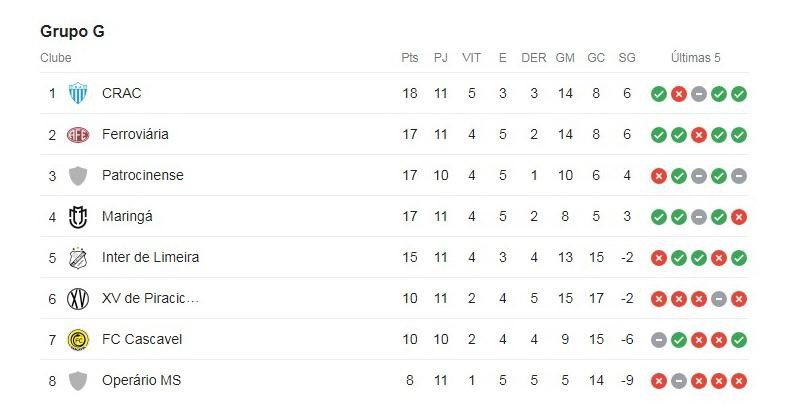Open the XV de Piracic… team link
This screenshot has height=420, width=799.
pyautogui.click(x=150, y=298)
